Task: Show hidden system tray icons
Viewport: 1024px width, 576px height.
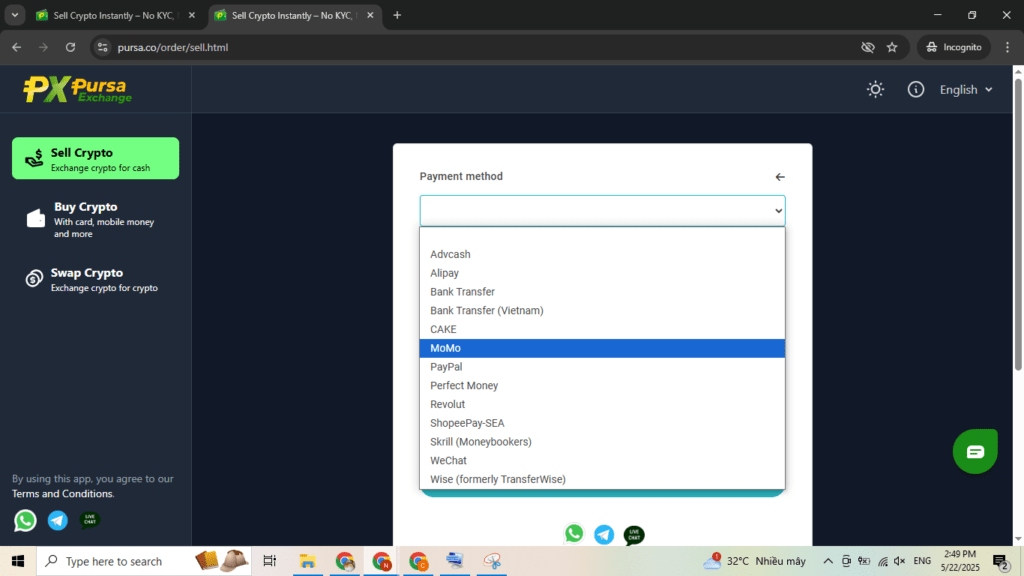Action: (x=827, y=561)
